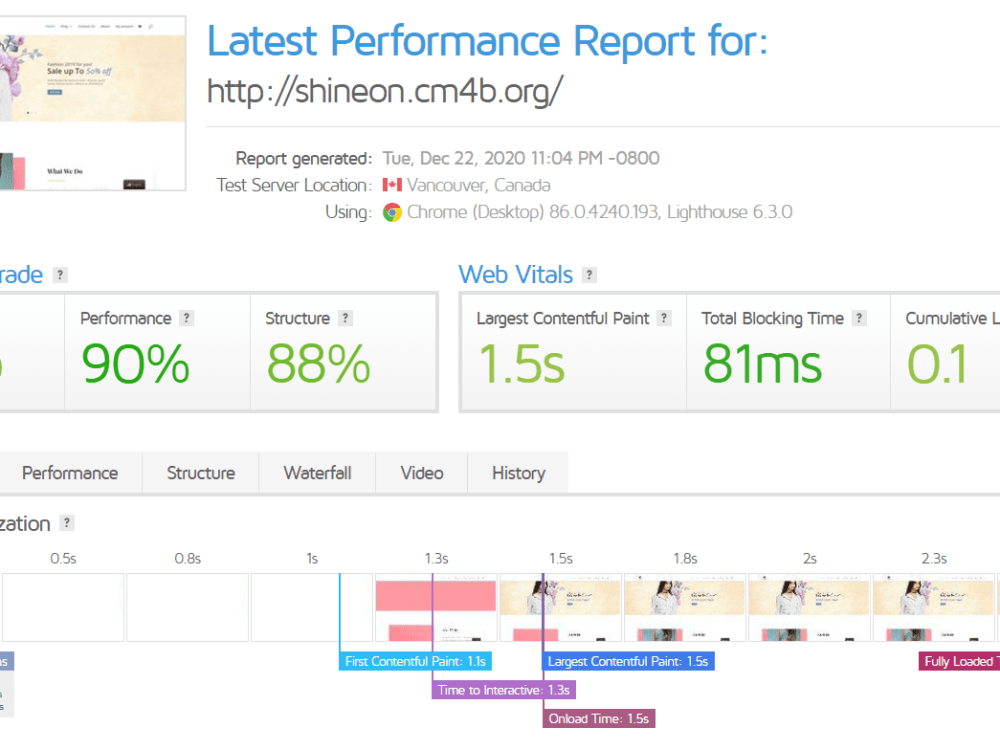The width and height of the screenshot is (1000, 750).
Task: Click the Canadian flag icon by Vancouver
Action: [392, 185]
